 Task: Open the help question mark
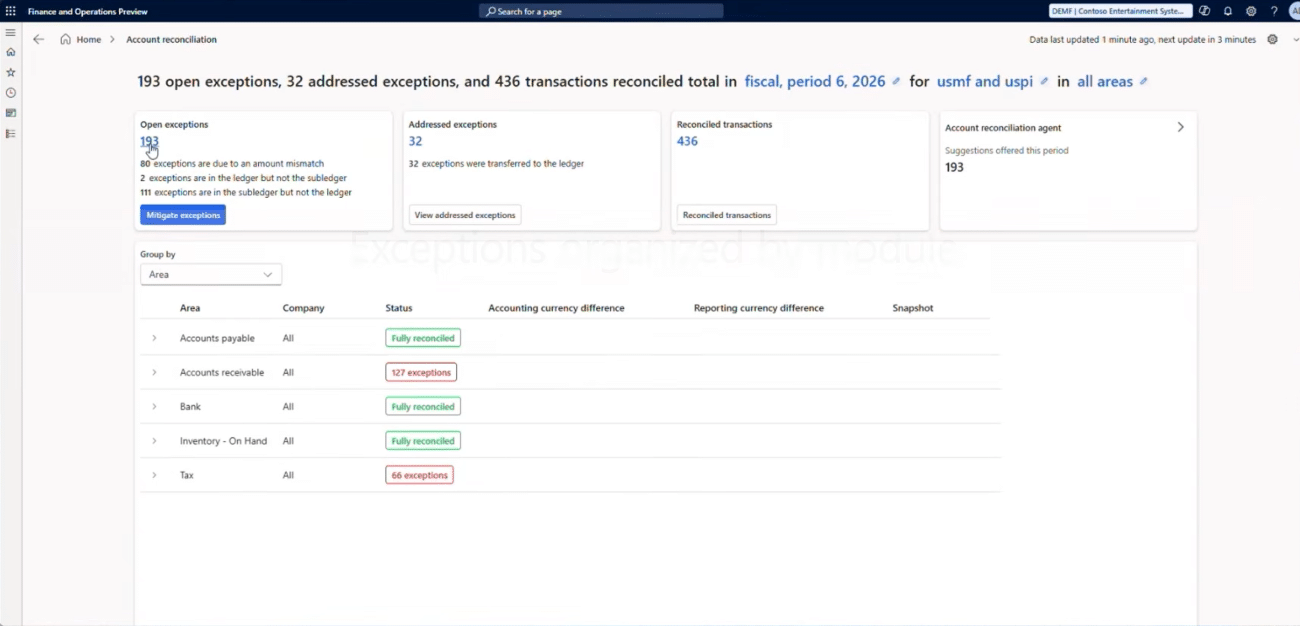(x=1274, y=11)
